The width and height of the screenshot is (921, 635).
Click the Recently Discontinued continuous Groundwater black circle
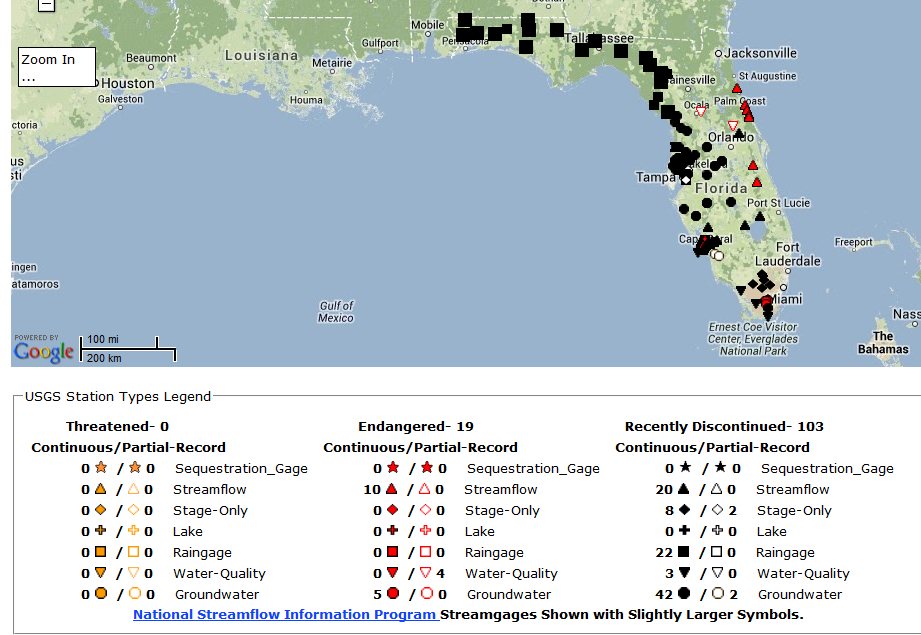[684, 593]
